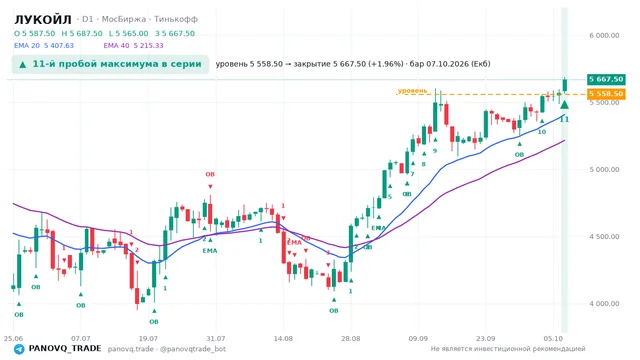Image resolution: width=640 pixels, height=360 pixels.
Task: Click the green 5 667.50 price tag
Action: pyautogui.click(x=606, y=79)
